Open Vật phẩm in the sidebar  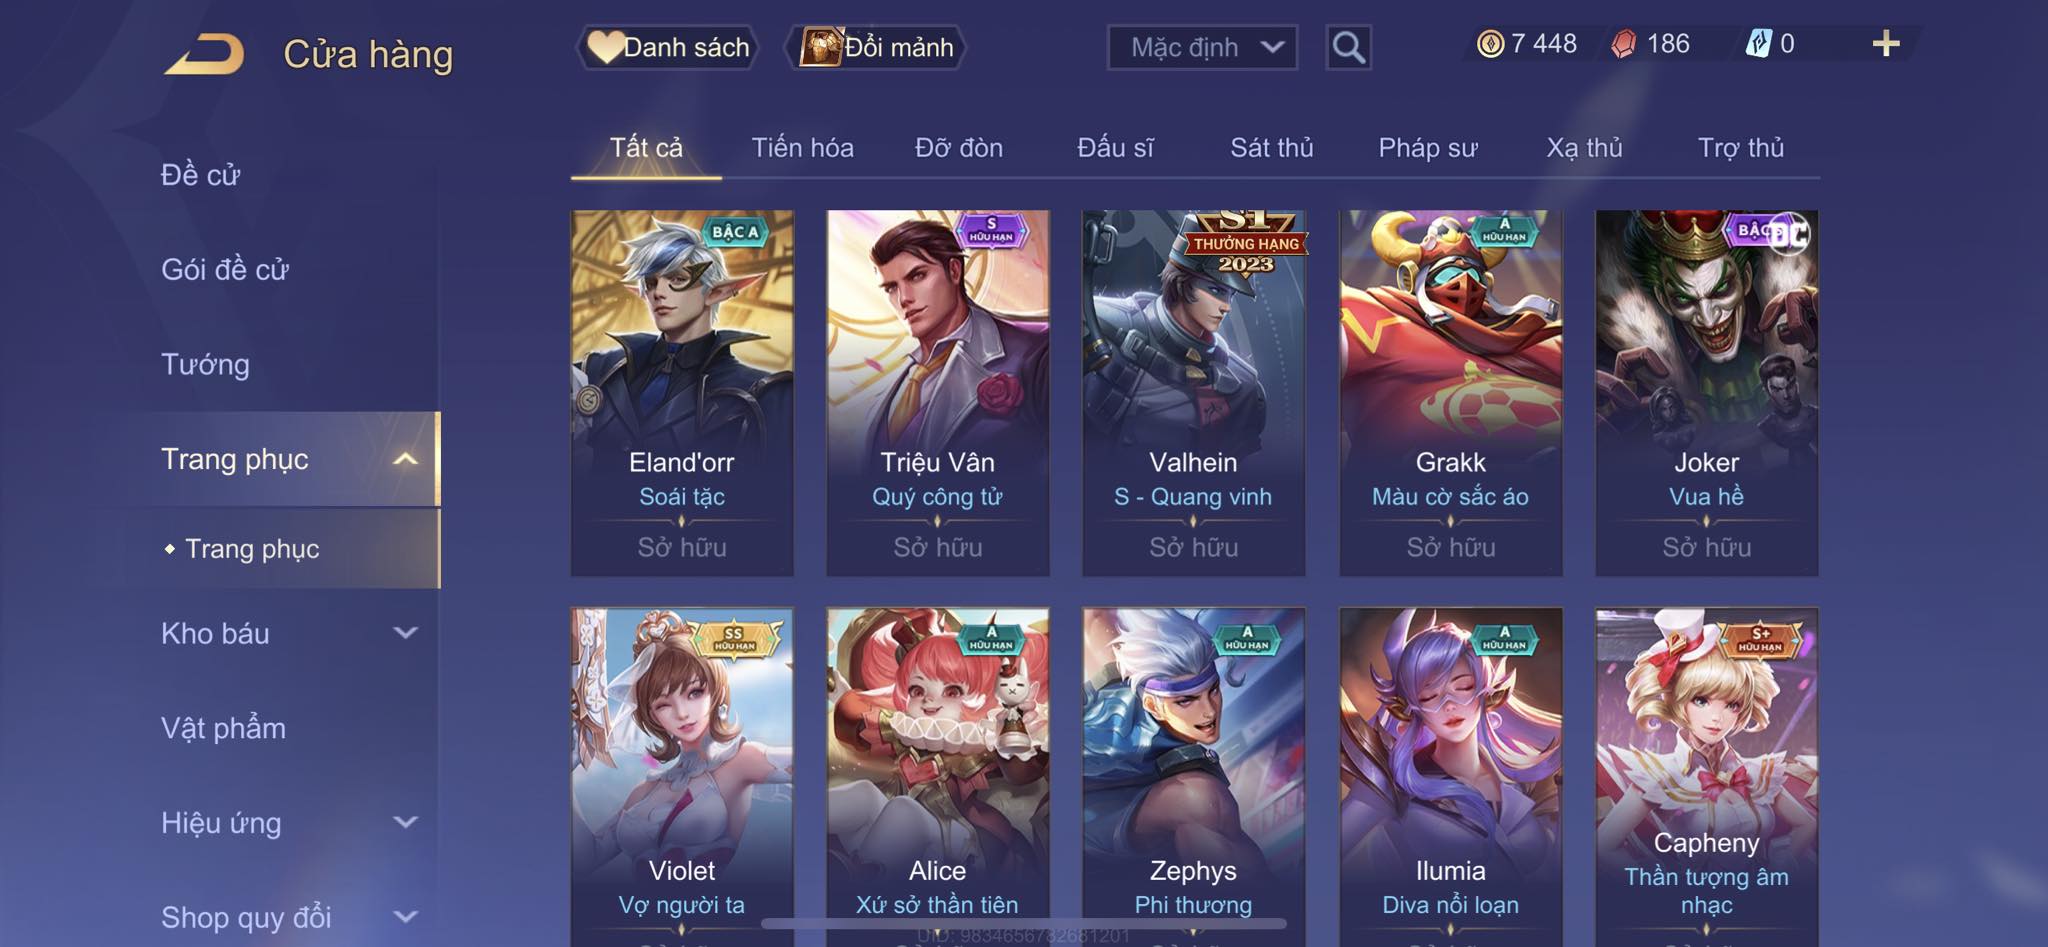223,728
